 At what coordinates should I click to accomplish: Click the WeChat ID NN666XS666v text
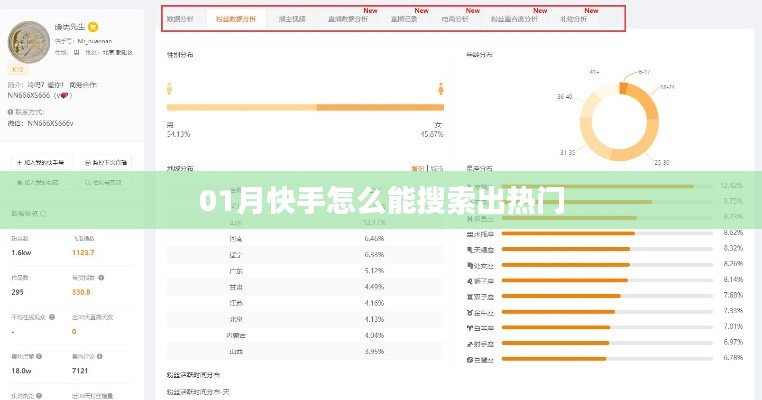[50, 123]
